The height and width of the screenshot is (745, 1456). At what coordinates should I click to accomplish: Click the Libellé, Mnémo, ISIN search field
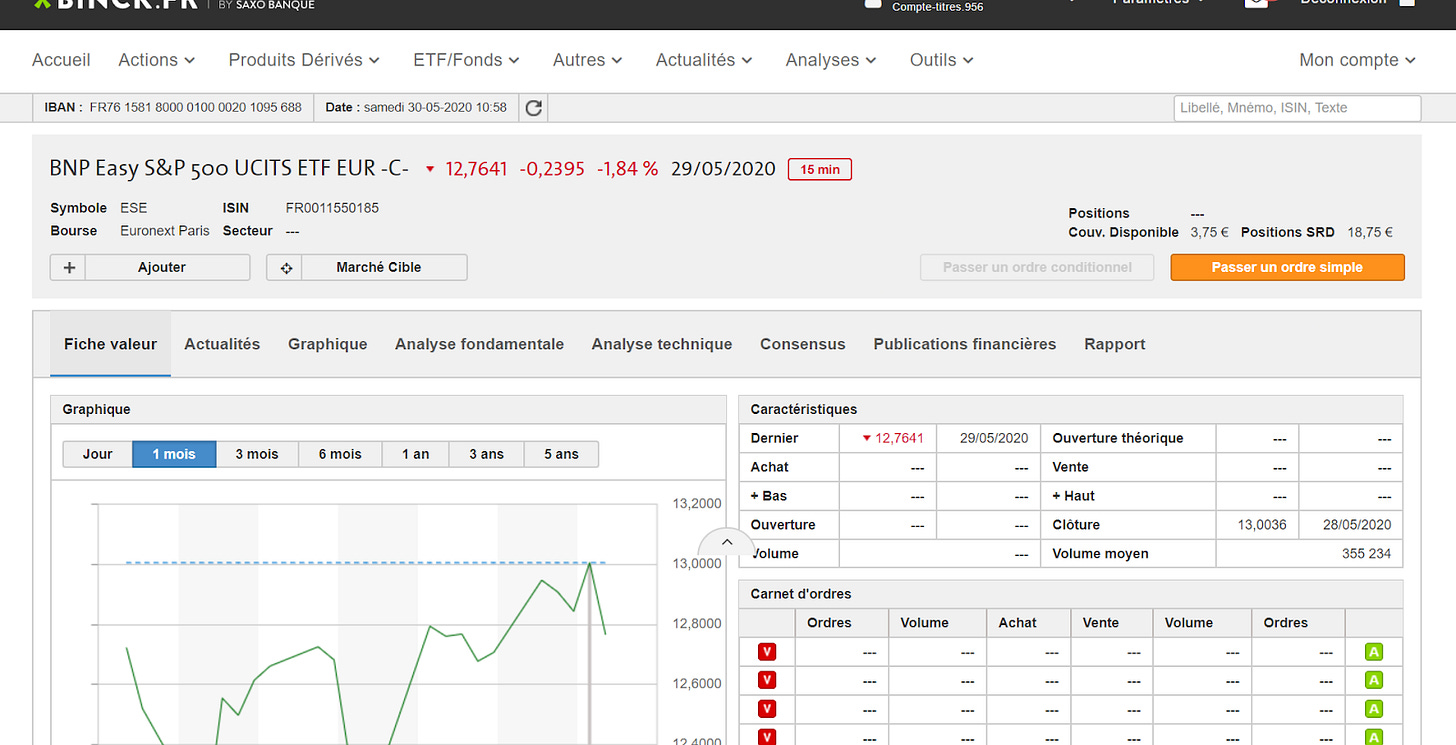coord(1297,108)
